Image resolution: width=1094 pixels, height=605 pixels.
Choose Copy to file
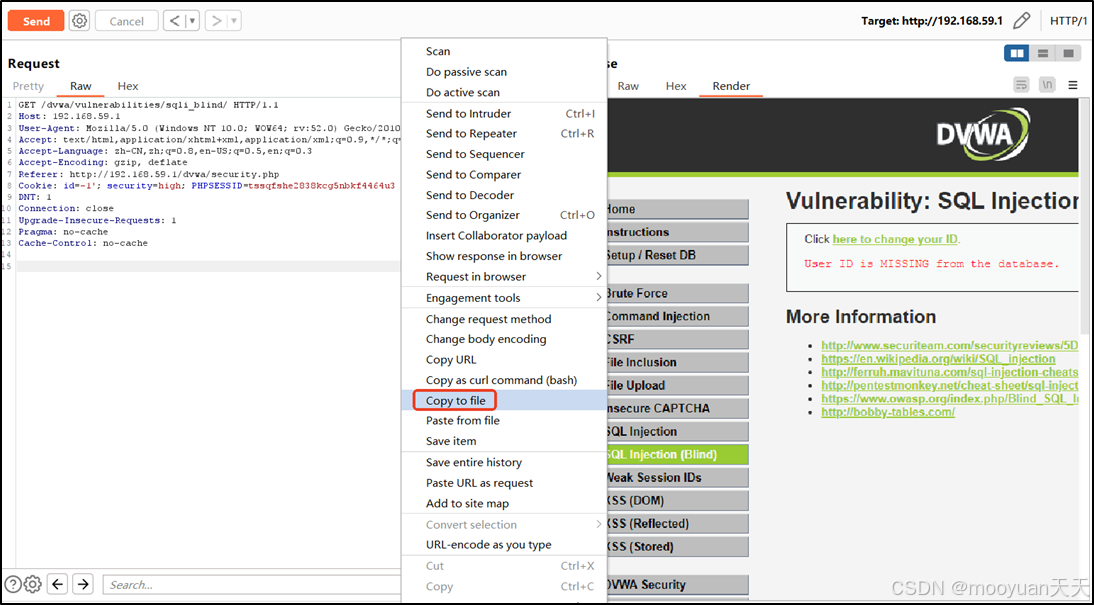point(504,401)
